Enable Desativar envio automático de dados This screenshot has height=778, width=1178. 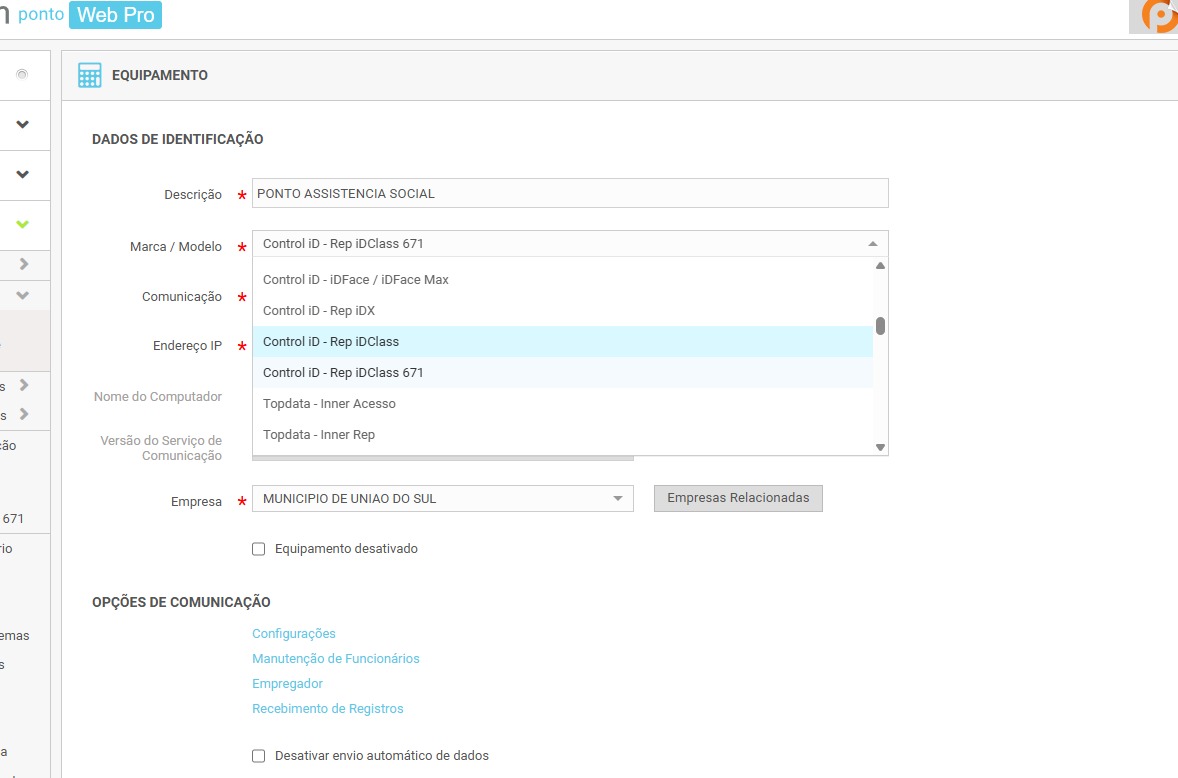coord(259,756)
